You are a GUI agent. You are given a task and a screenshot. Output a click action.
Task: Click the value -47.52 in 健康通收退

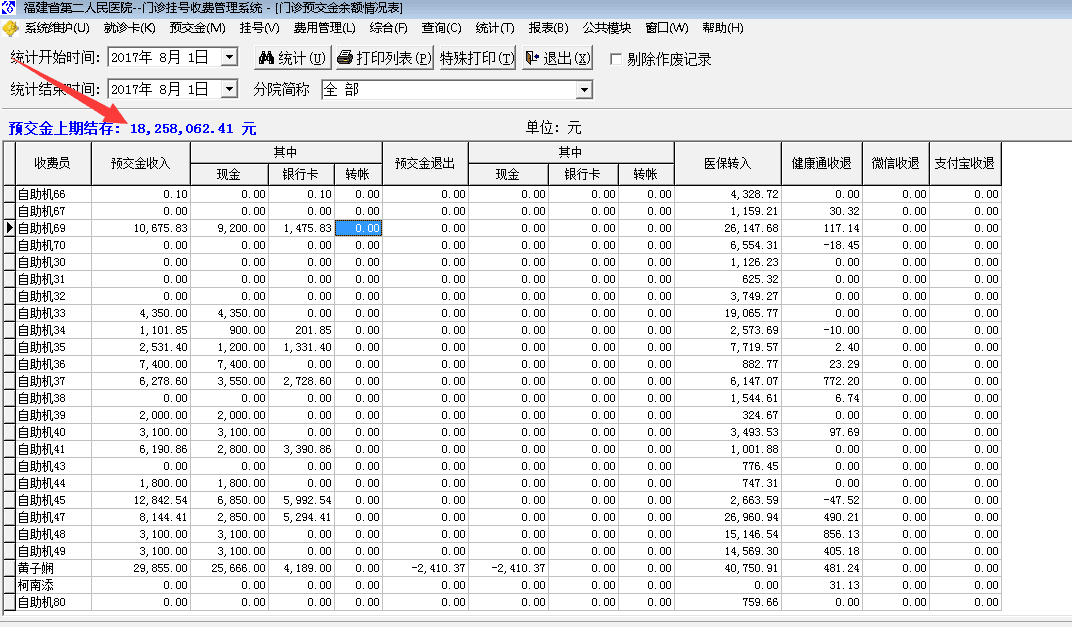[x=842, y=501]
